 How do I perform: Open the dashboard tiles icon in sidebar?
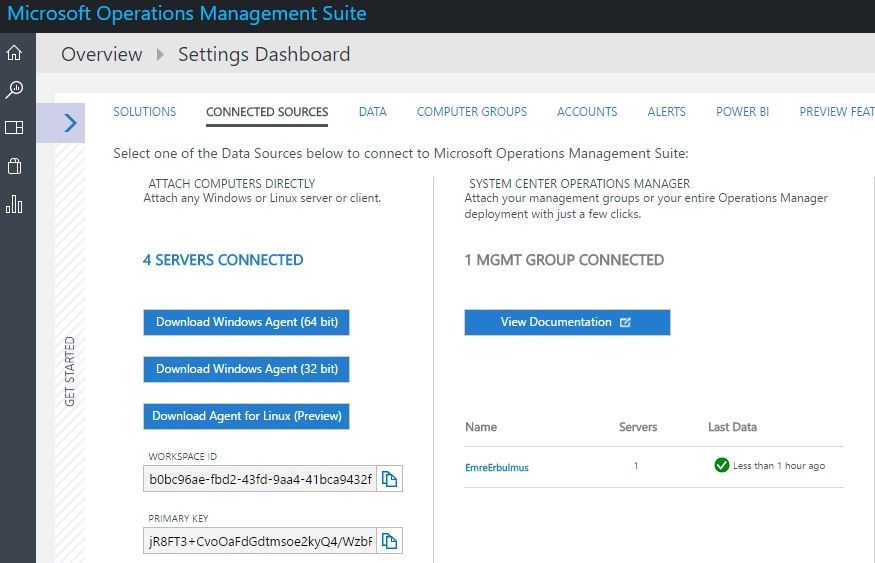click(x=14, y=127)
